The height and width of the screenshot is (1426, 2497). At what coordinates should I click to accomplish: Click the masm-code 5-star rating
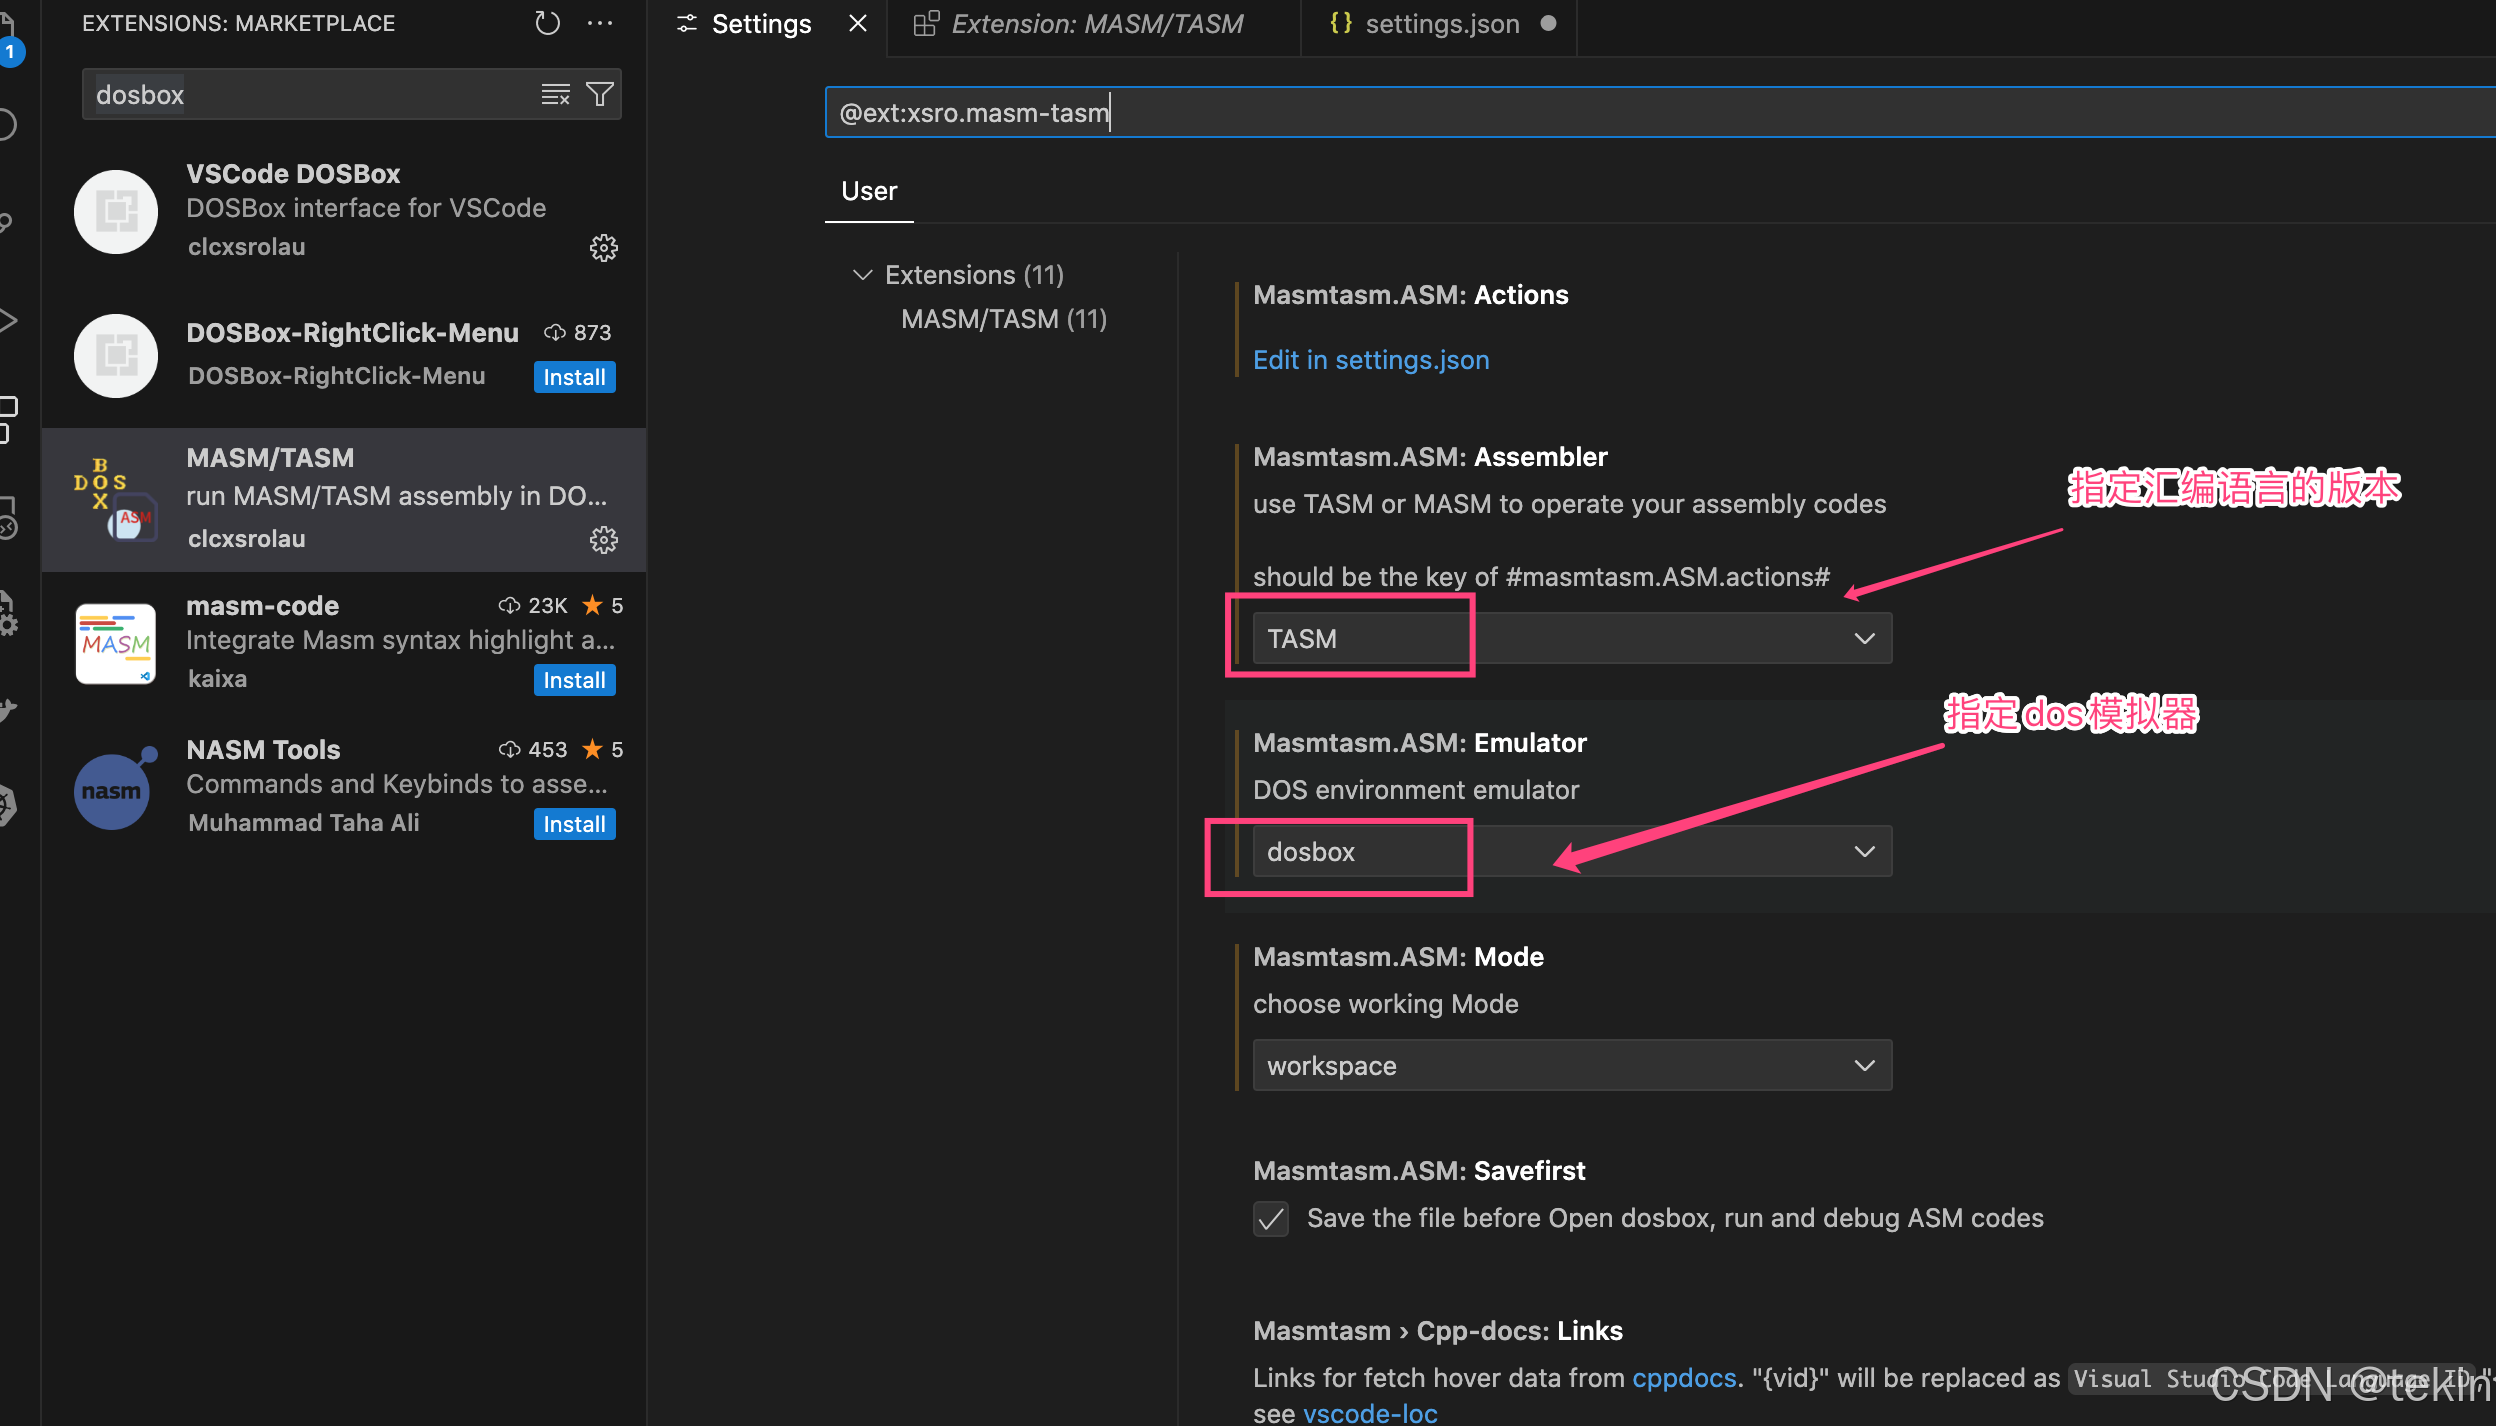point(603,605)
